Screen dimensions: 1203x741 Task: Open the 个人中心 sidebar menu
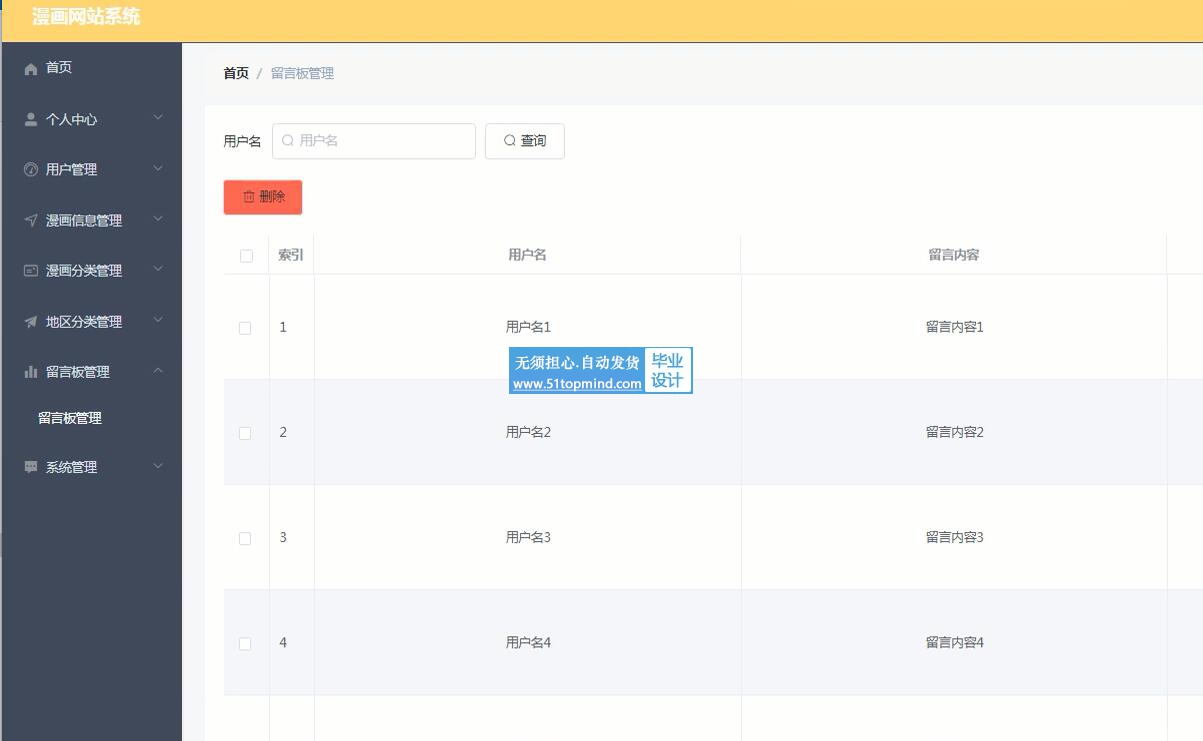coord(91,119)
